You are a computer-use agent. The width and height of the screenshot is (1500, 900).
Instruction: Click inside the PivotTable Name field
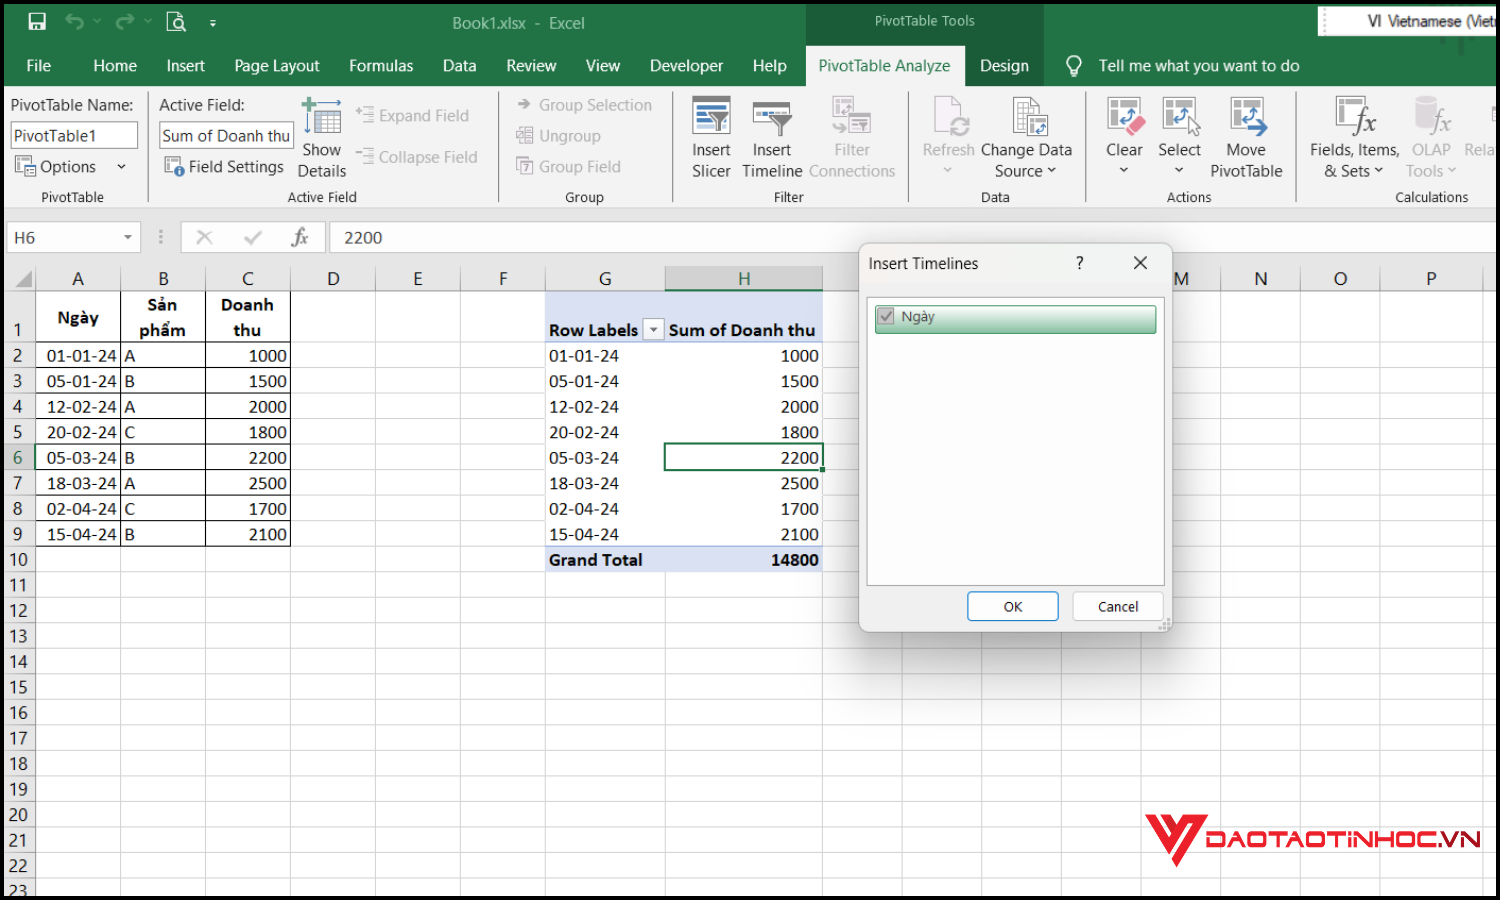pos(73,134)
